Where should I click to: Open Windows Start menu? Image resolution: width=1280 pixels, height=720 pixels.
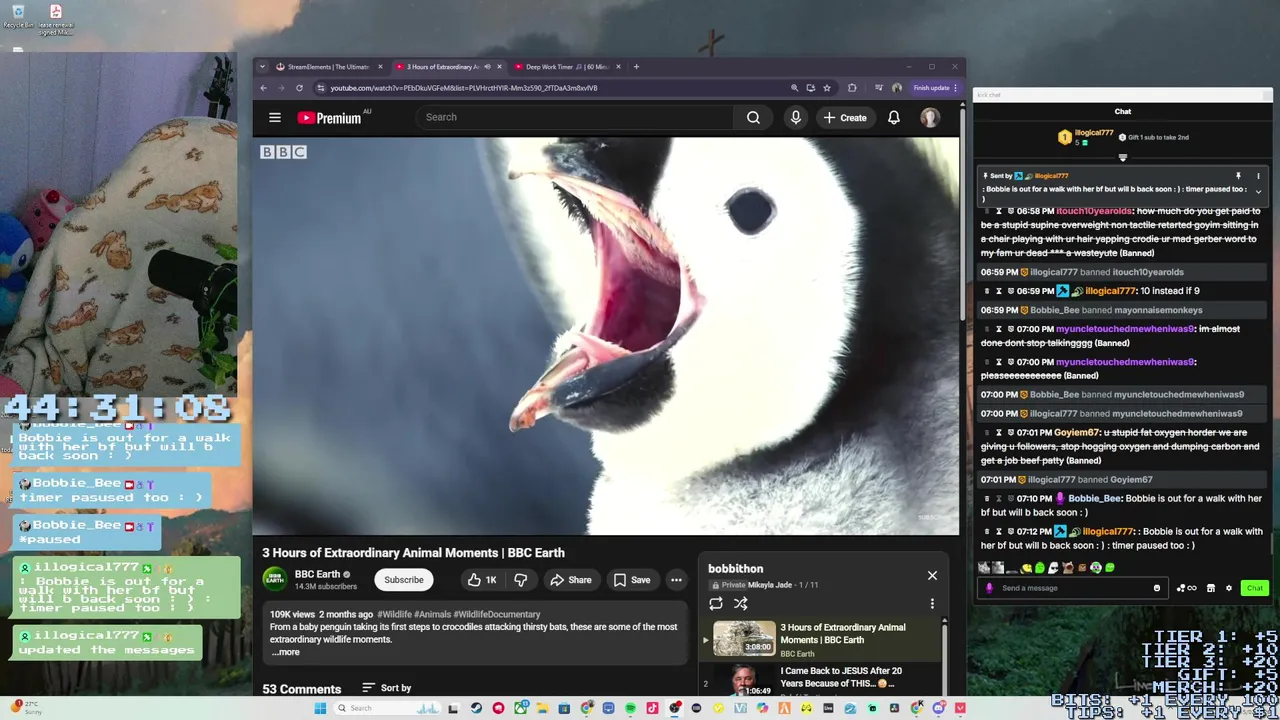320,708
